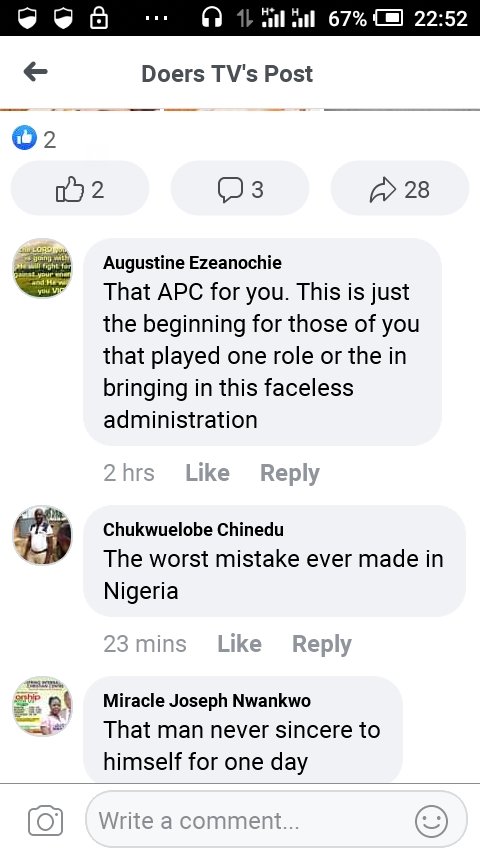Focus the Write a comment field

277,820
